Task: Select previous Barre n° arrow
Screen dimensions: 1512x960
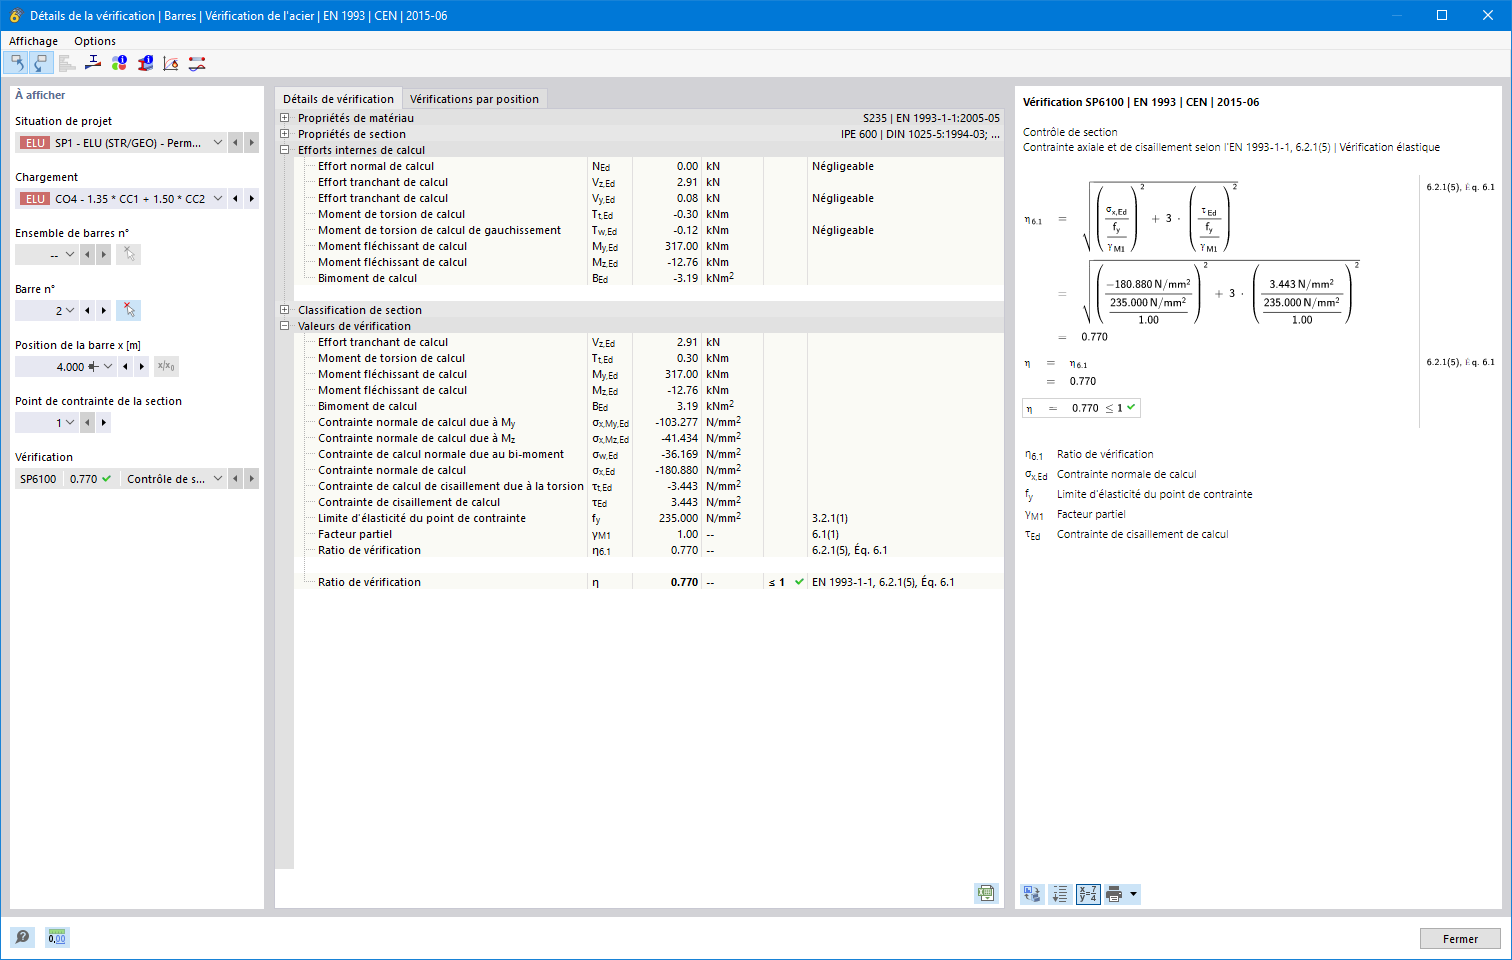Action: 87,311
